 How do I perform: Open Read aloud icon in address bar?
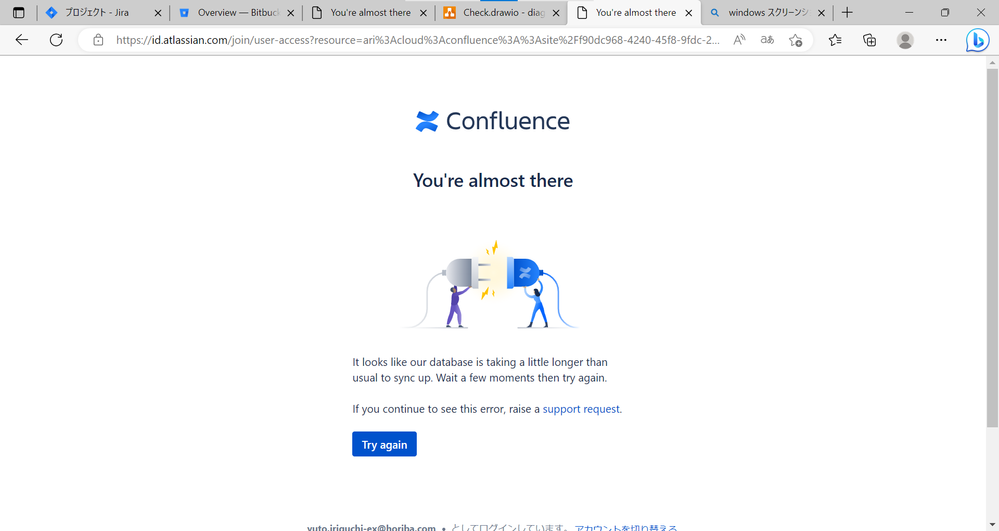click(739, 40)
